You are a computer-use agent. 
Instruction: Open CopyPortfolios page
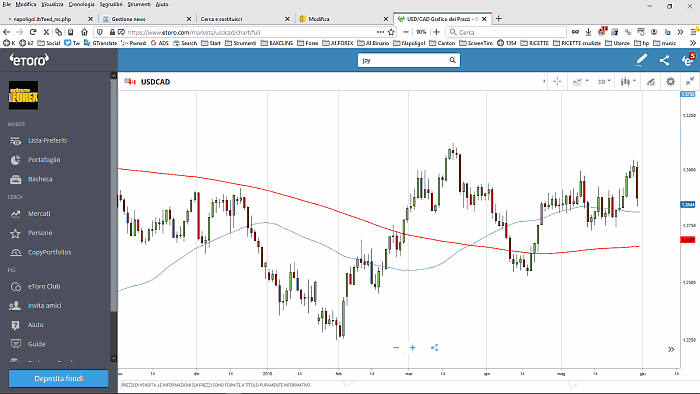pos(50,253)
